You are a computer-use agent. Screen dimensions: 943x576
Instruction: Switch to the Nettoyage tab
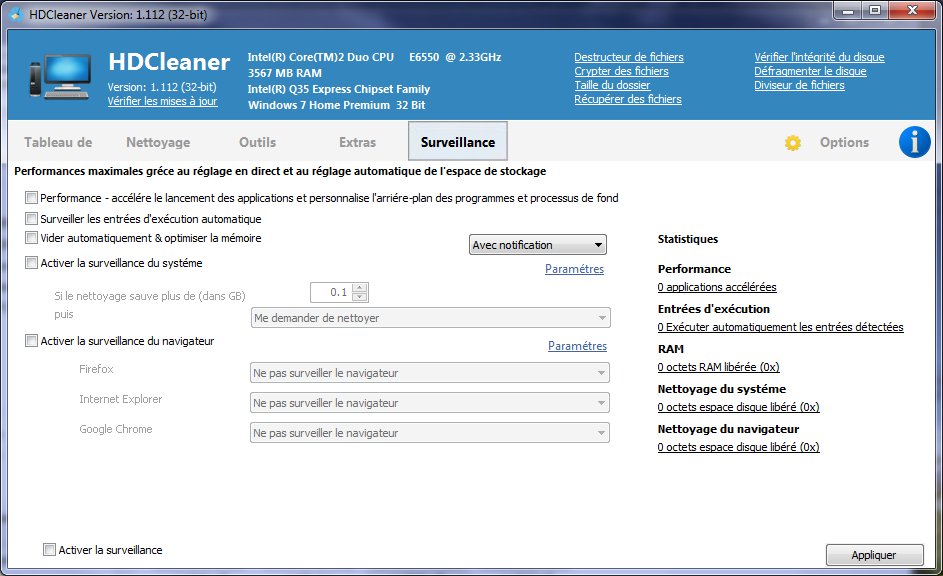coord(158,142)
